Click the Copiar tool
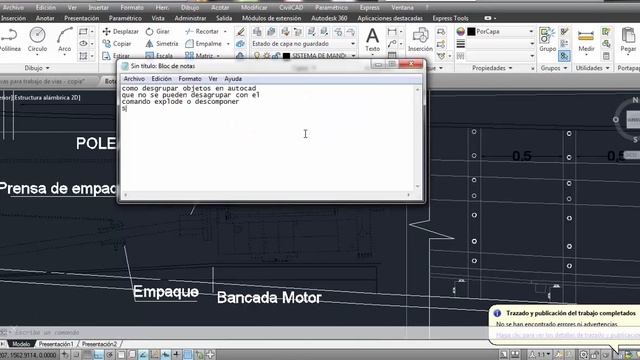Viewport: 640px width, 360px height. [117, 44]
